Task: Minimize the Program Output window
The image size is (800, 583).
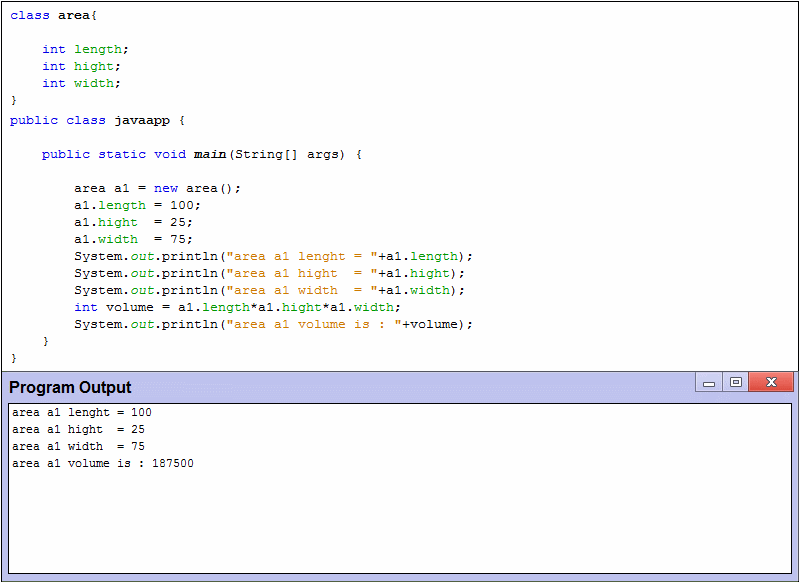Action: [x=709, y=383]
